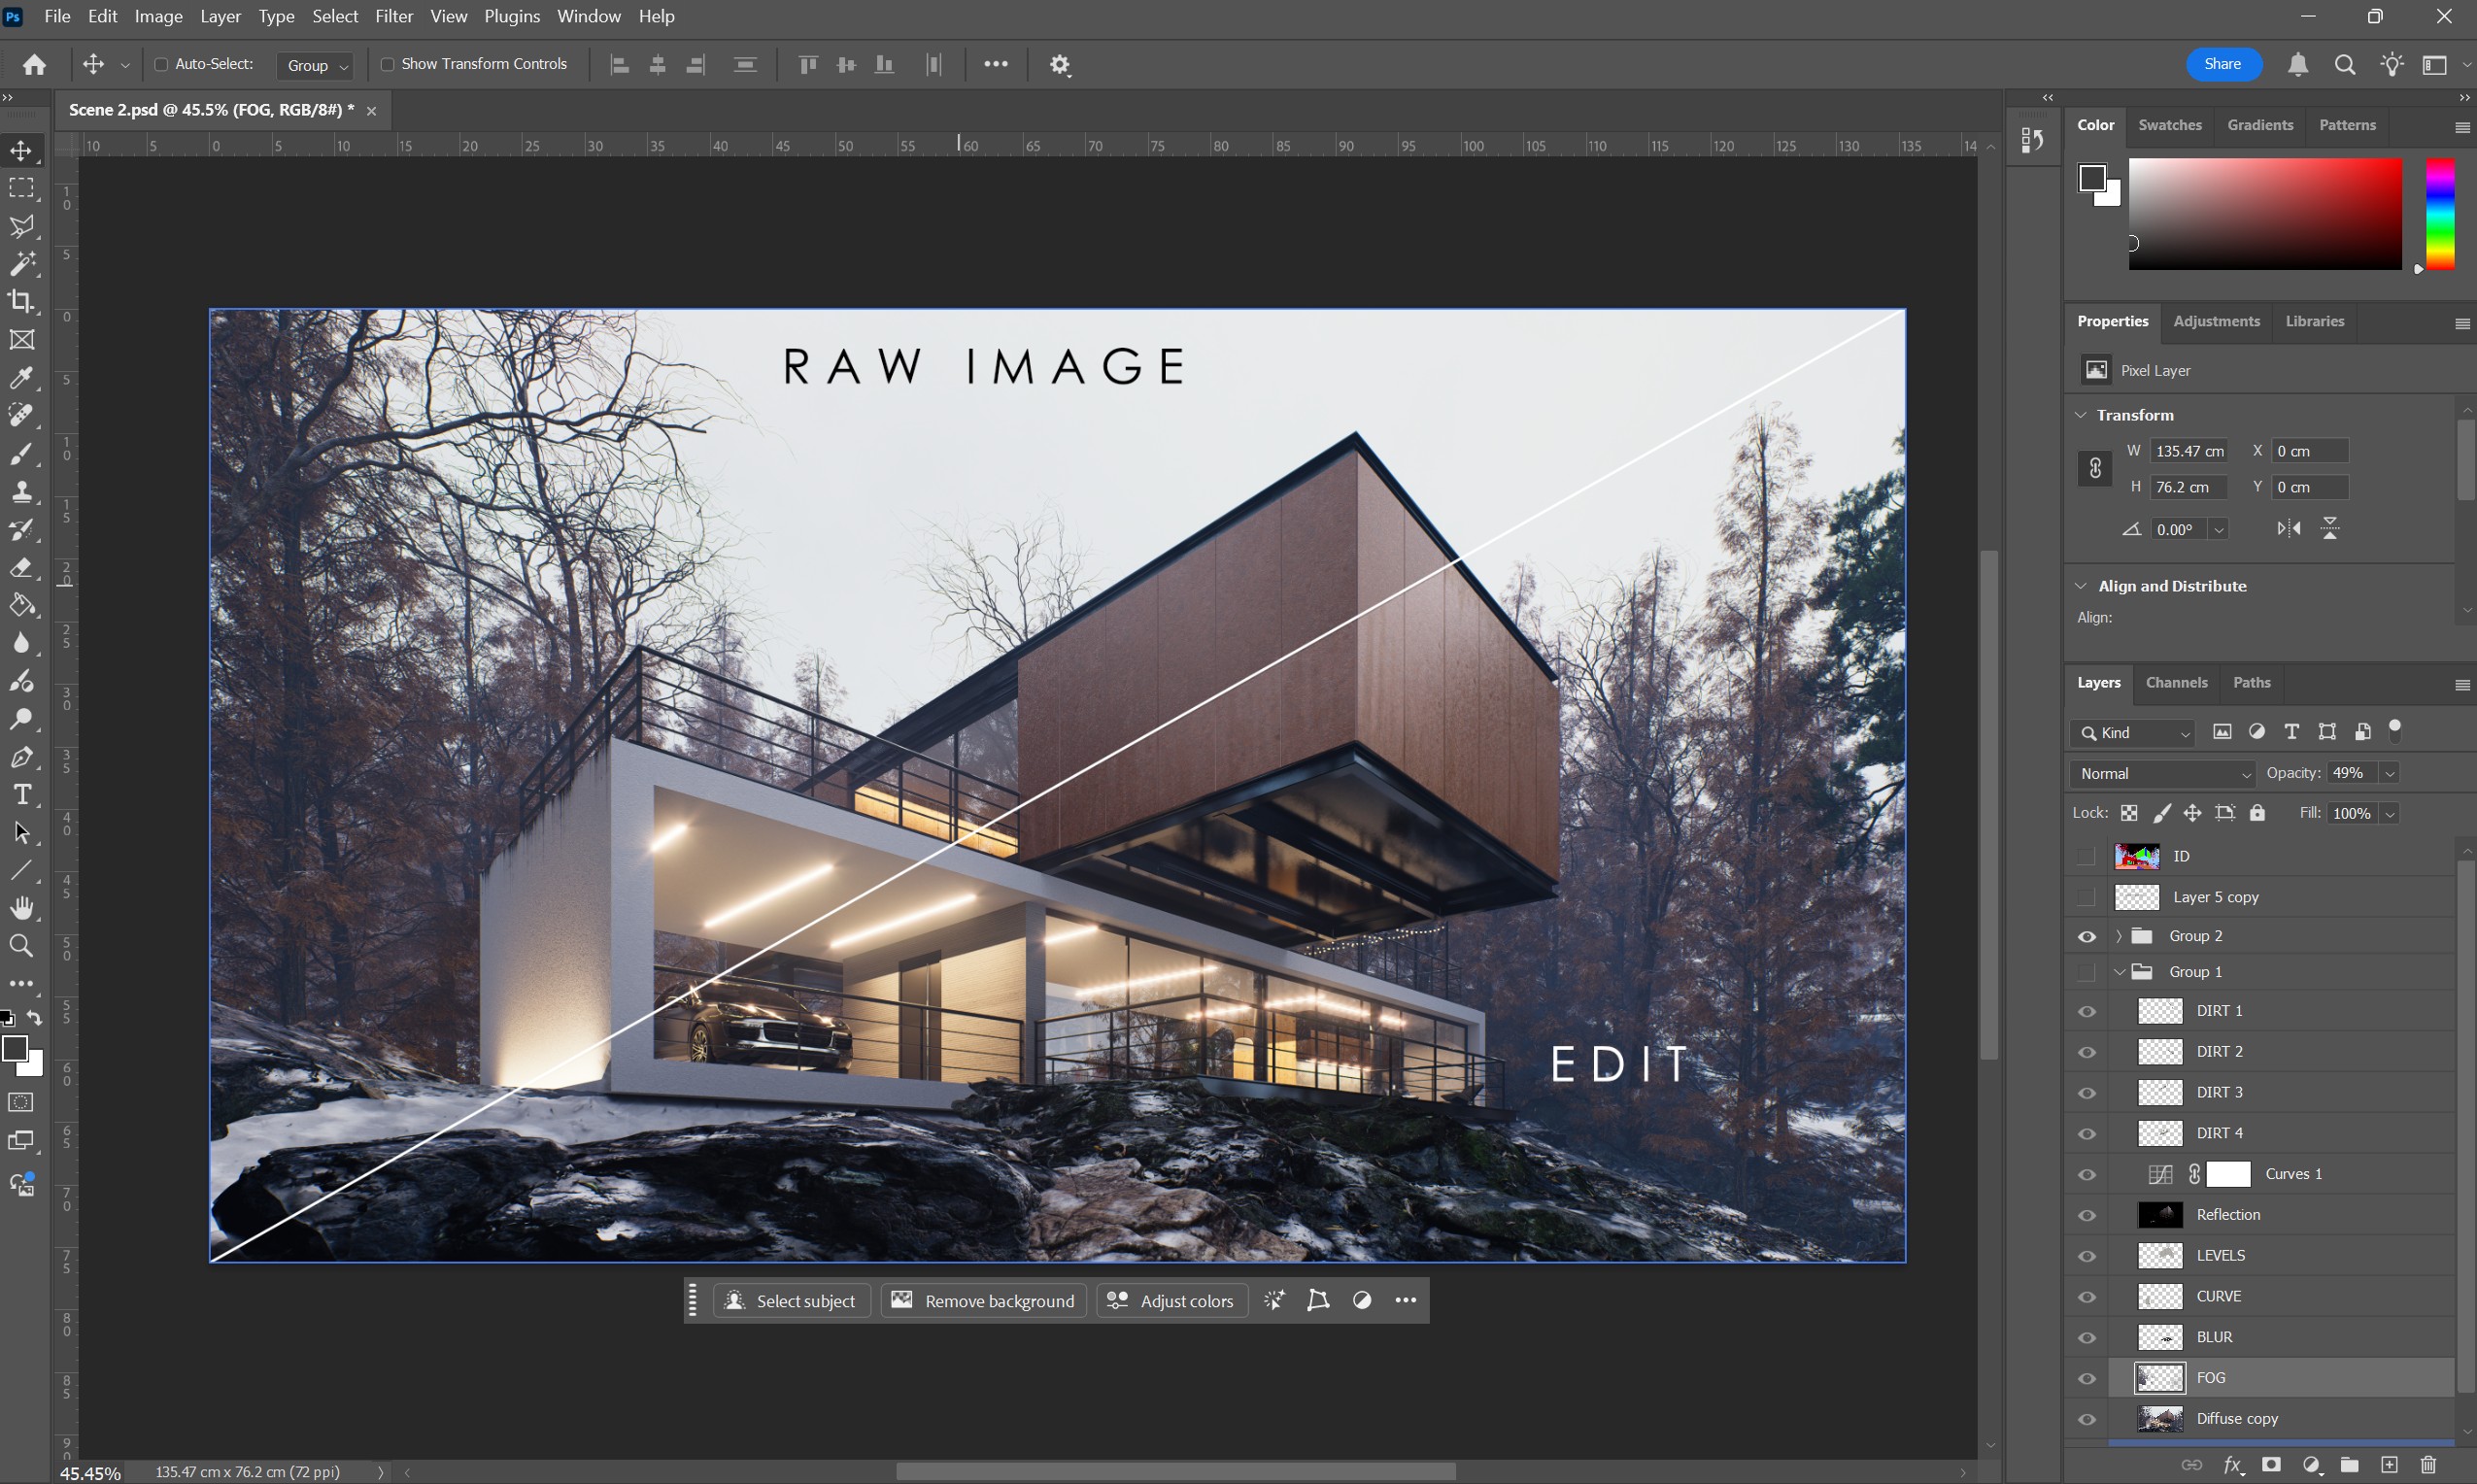Screen dimensions: 2477x1484
Task: Open the Opacity value dropdown arrow
Action: [2389, 774]
